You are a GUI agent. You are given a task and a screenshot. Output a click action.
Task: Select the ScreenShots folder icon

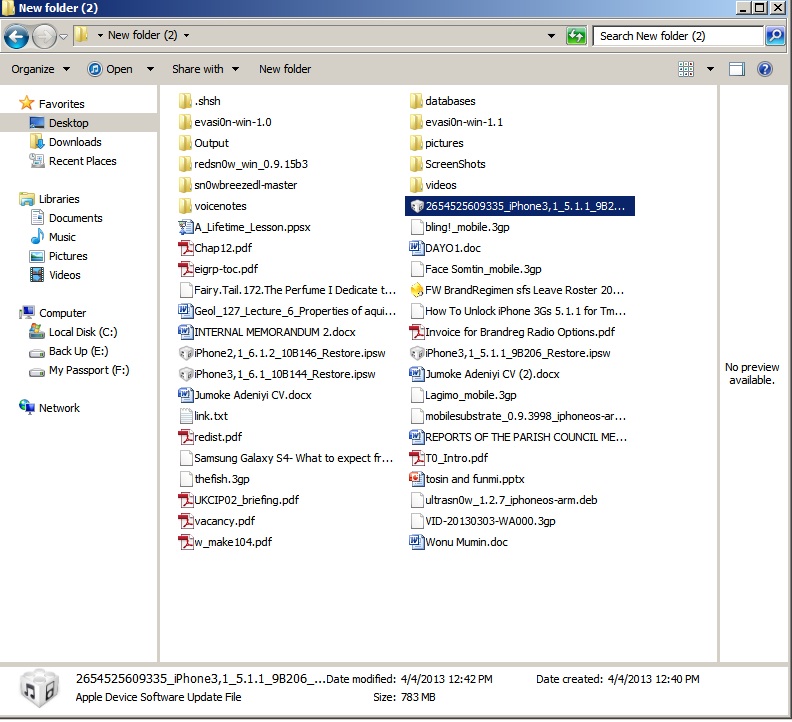tap(416, 164)
